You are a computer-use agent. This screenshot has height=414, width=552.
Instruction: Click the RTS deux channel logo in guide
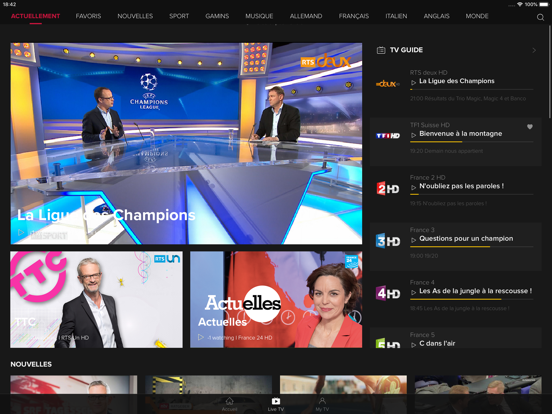[x=388, y=84]
